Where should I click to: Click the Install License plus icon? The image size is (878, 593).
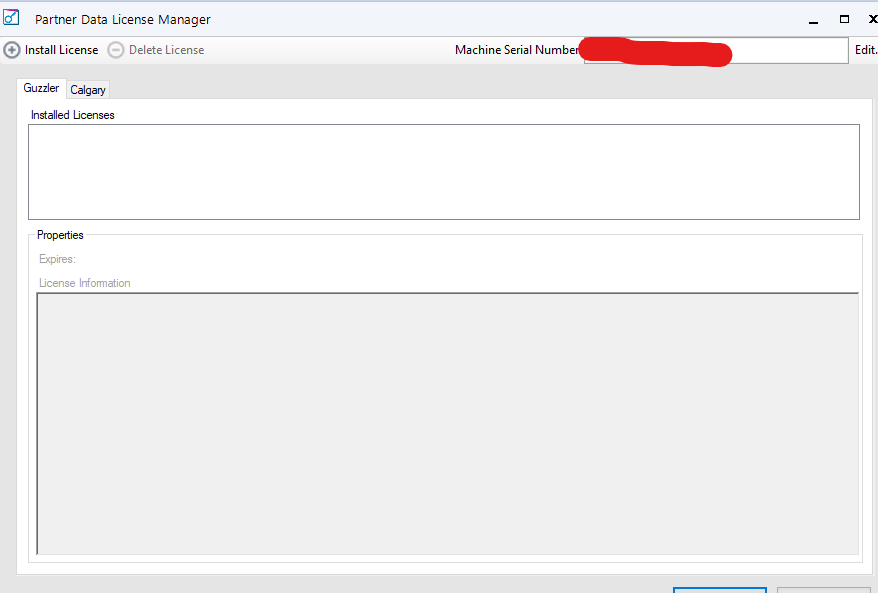tap(11, 49)
